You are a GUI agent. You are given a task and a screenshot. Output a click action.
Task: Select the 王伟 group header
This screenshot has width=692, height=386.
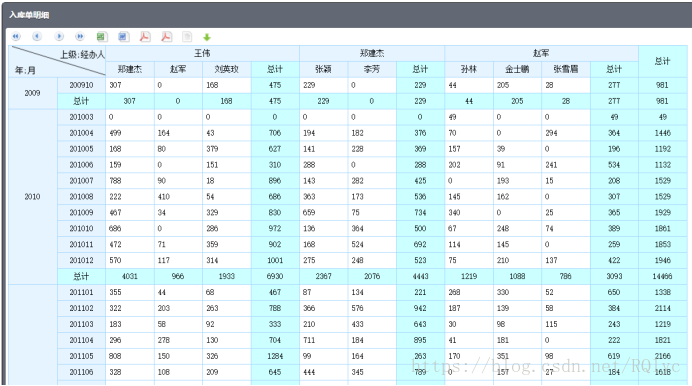tap(203, 53)
